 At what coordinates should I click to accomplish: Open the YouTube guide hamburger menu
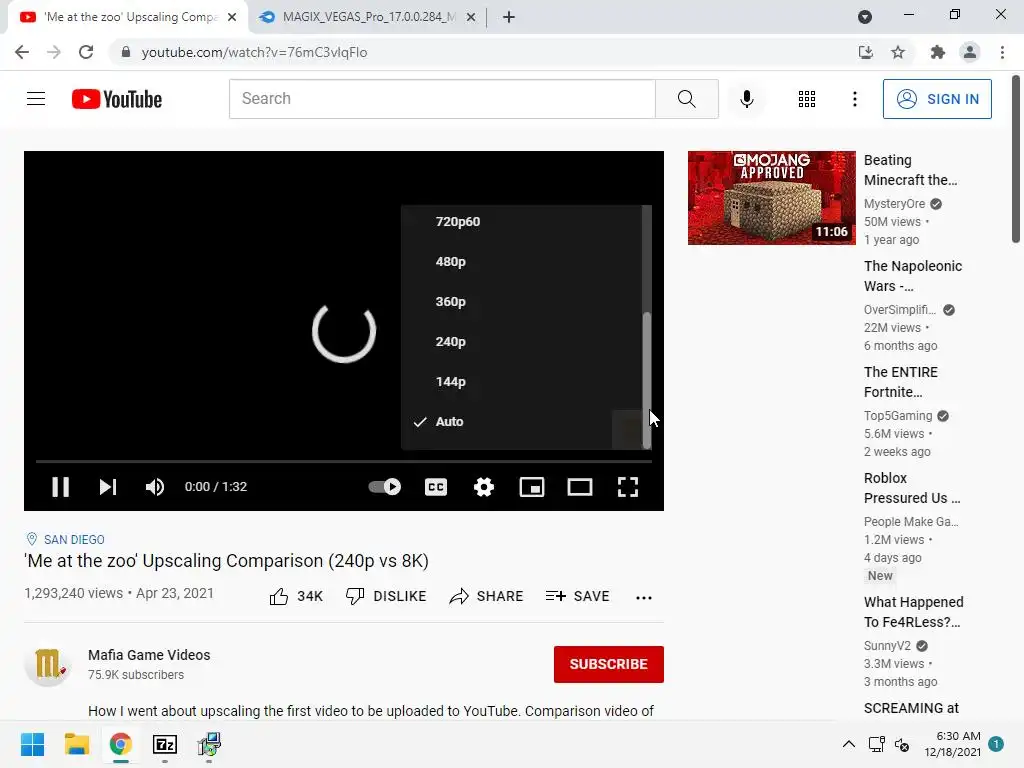pyautogui.click(x=36, y=99)
